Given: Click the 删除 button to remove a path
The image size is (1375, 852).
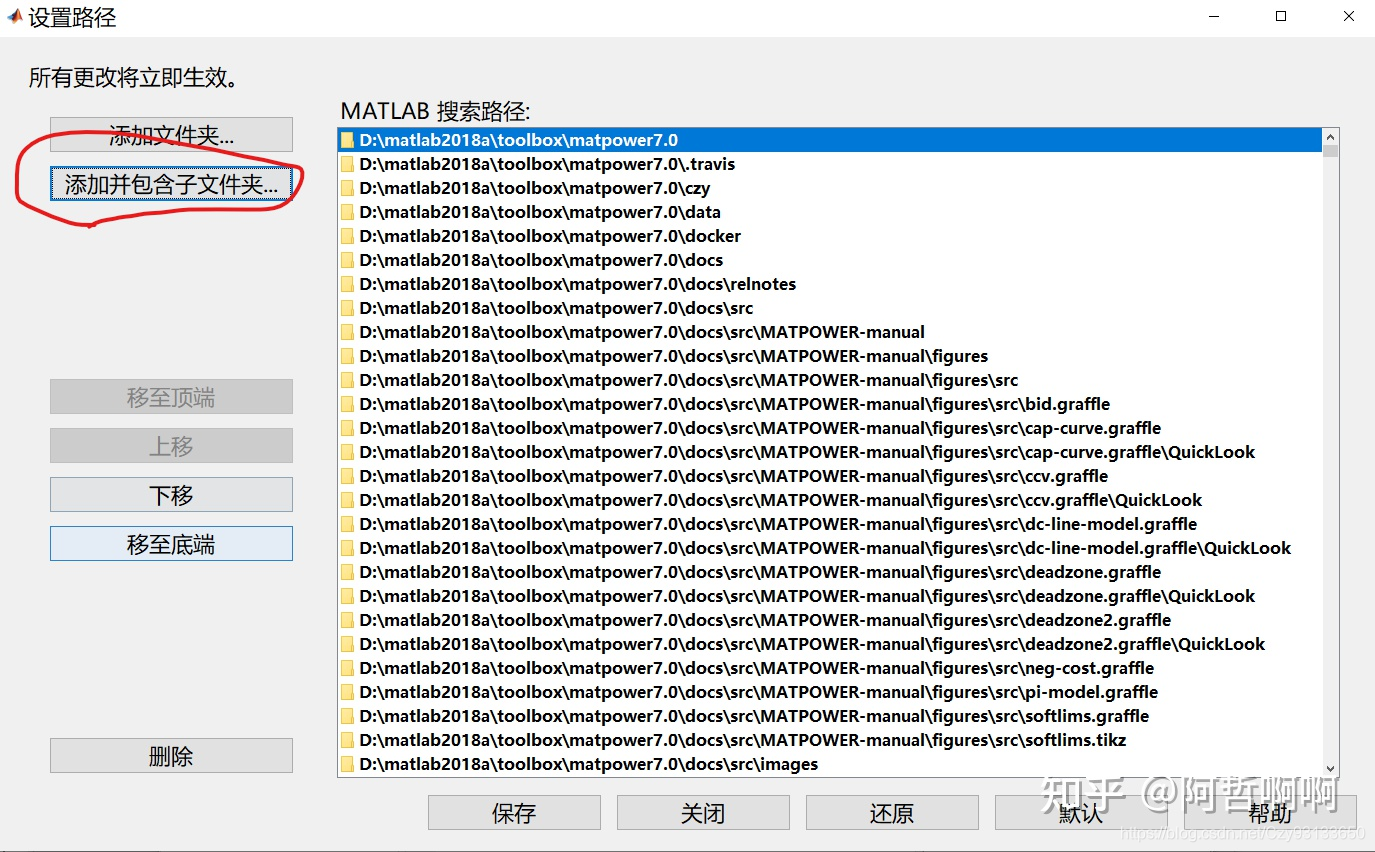Looking at the screenshot, I should 170,755.
